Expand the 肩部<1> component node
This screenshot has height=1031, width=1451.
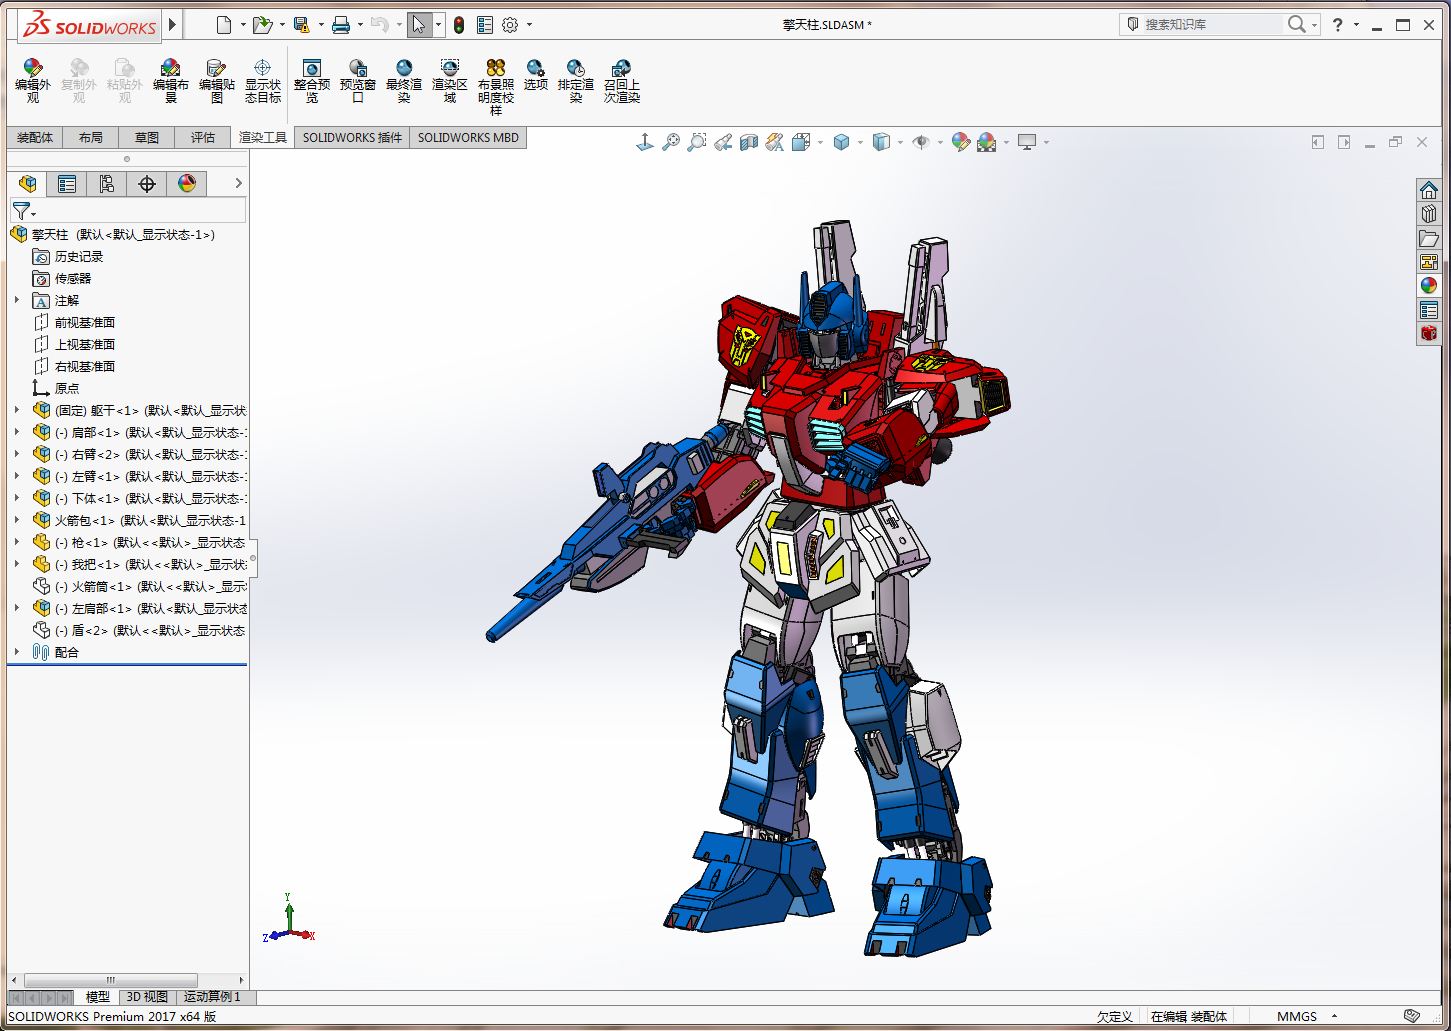[x=16, y=432]
